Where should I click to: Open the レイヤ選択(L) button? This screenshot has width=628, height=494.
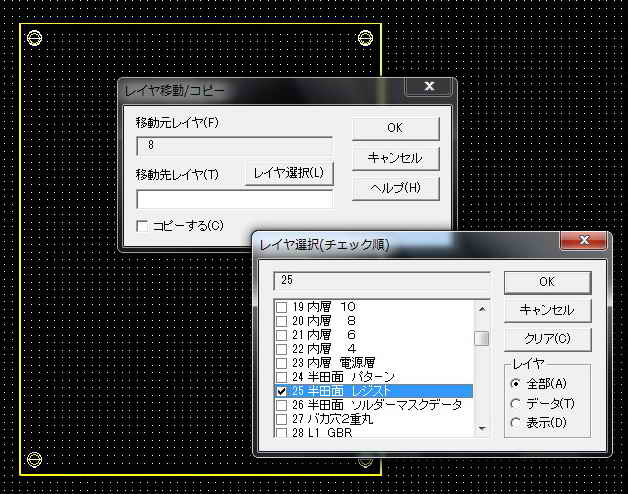coord(289,173)
